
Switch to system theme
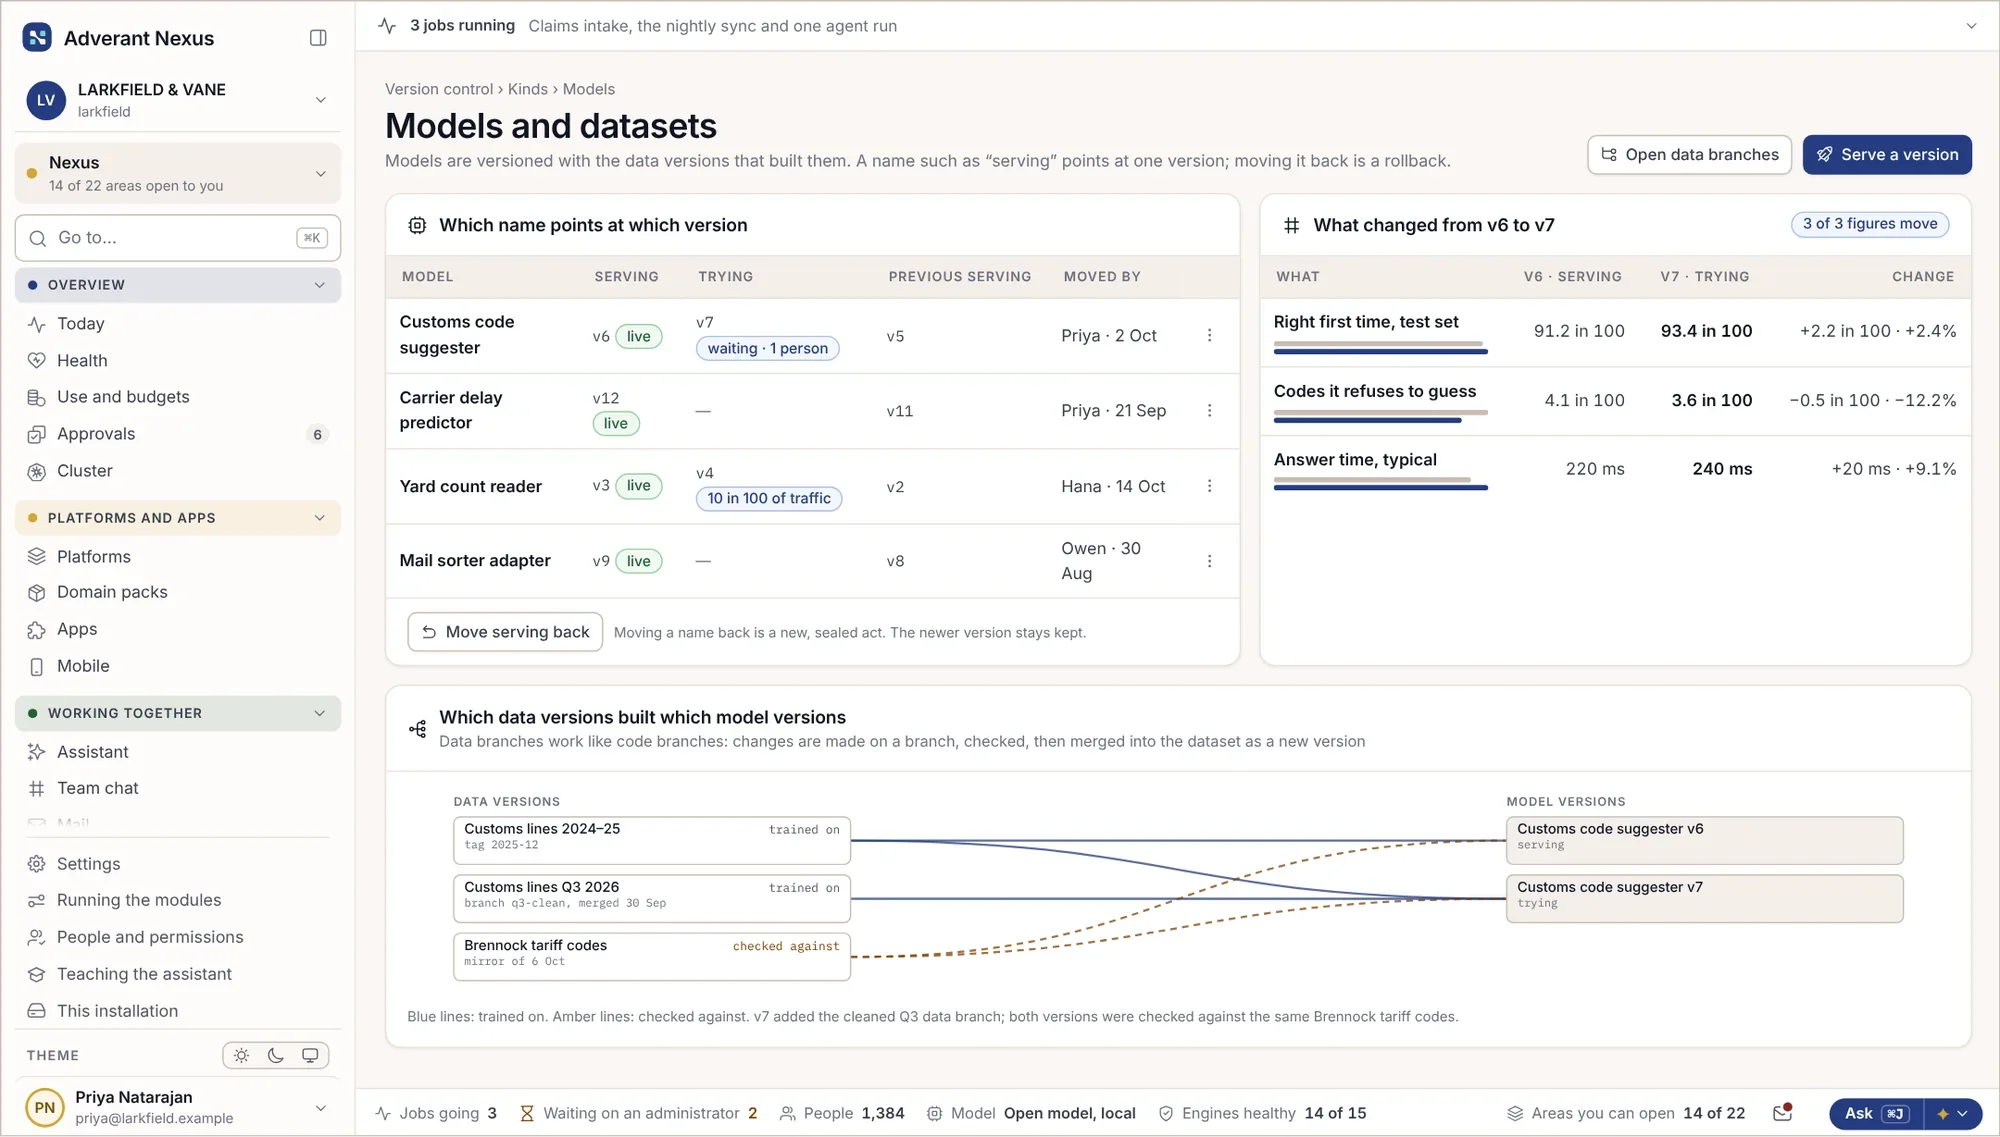click(310, 1055)
